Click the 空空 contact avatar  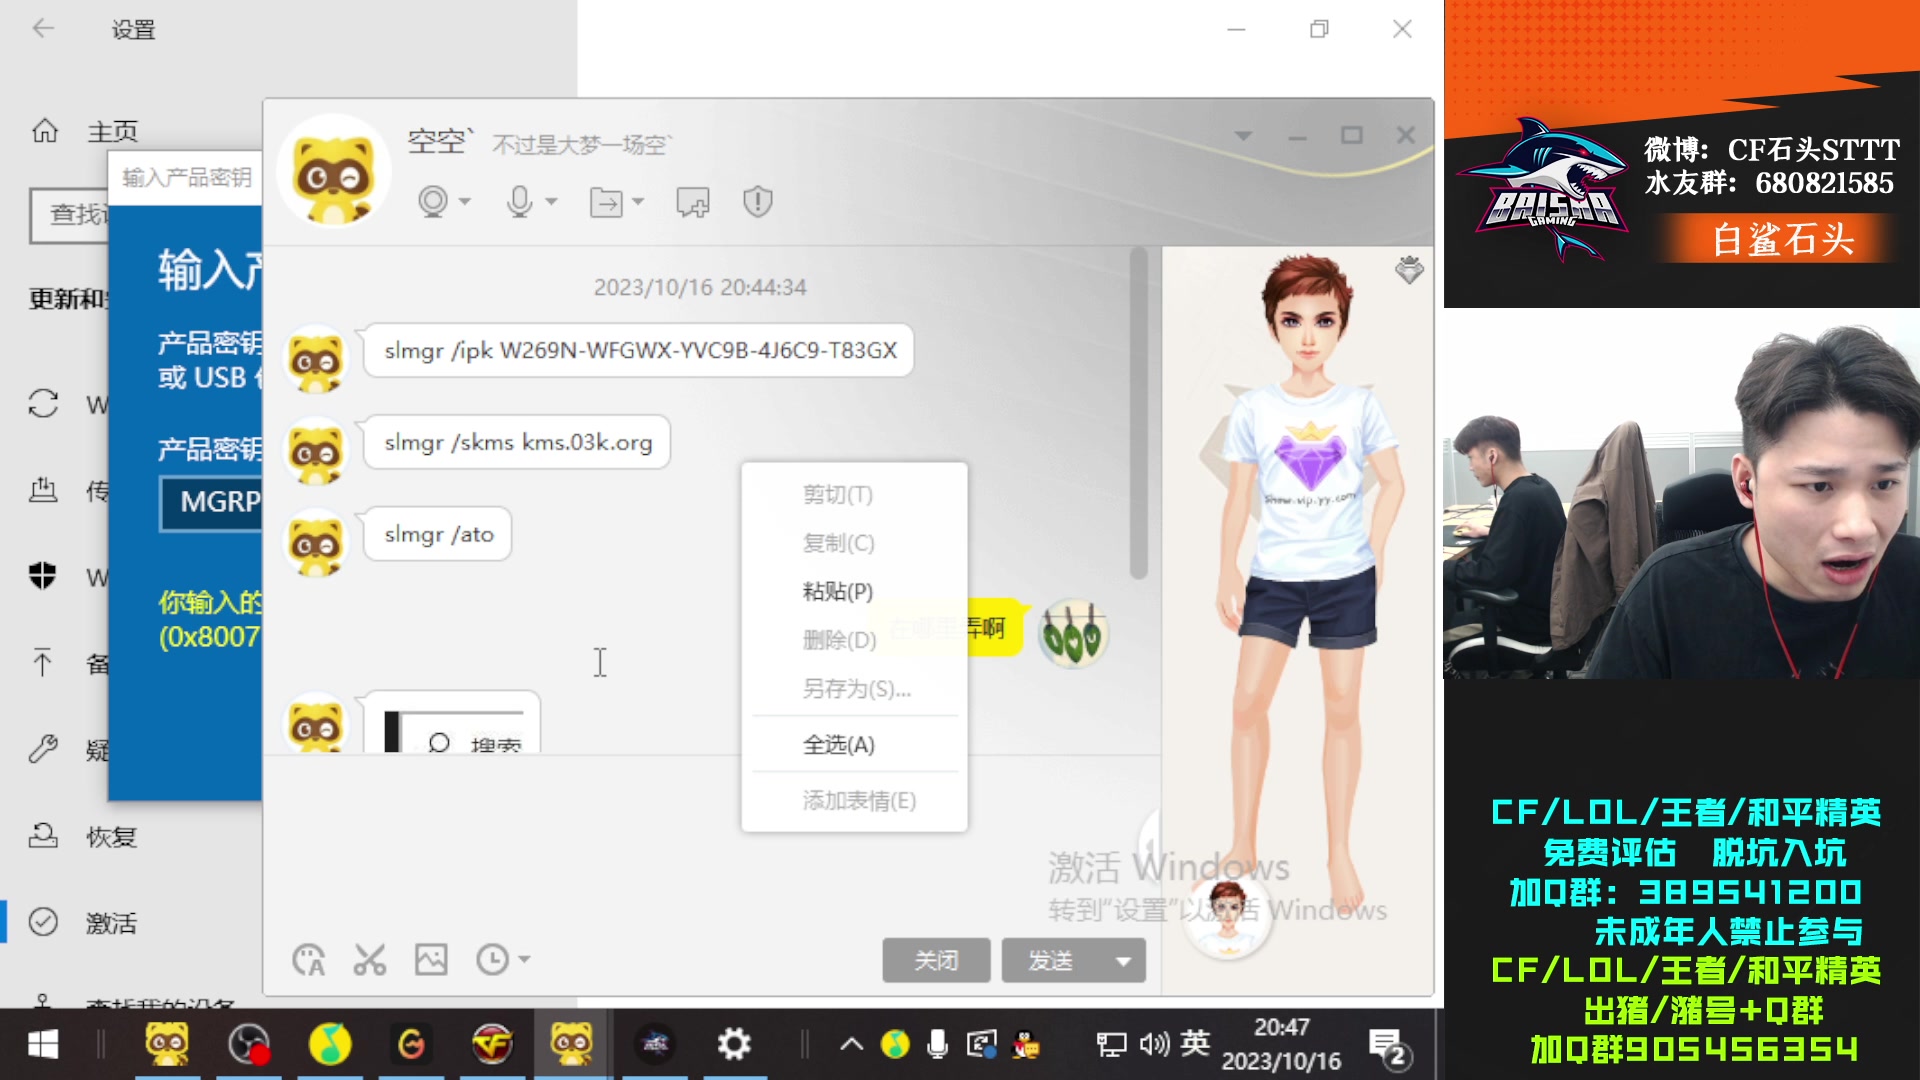pos(334,172)
